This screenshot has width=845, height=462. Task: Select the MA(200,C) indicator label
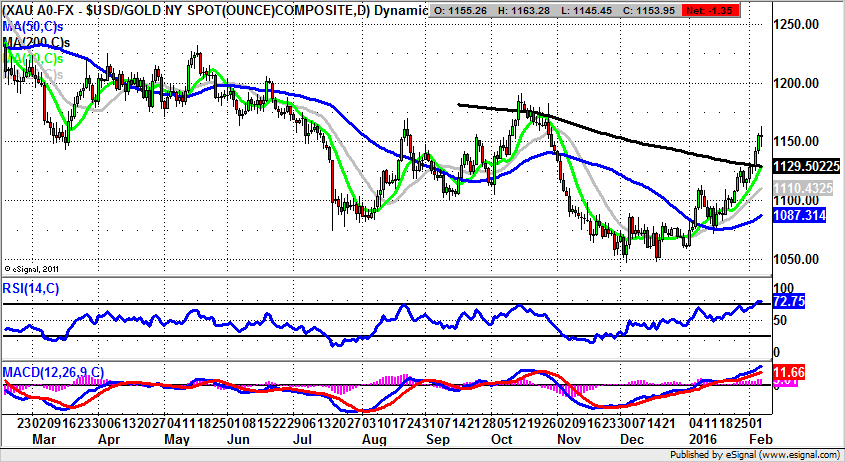tap(40, 44)
